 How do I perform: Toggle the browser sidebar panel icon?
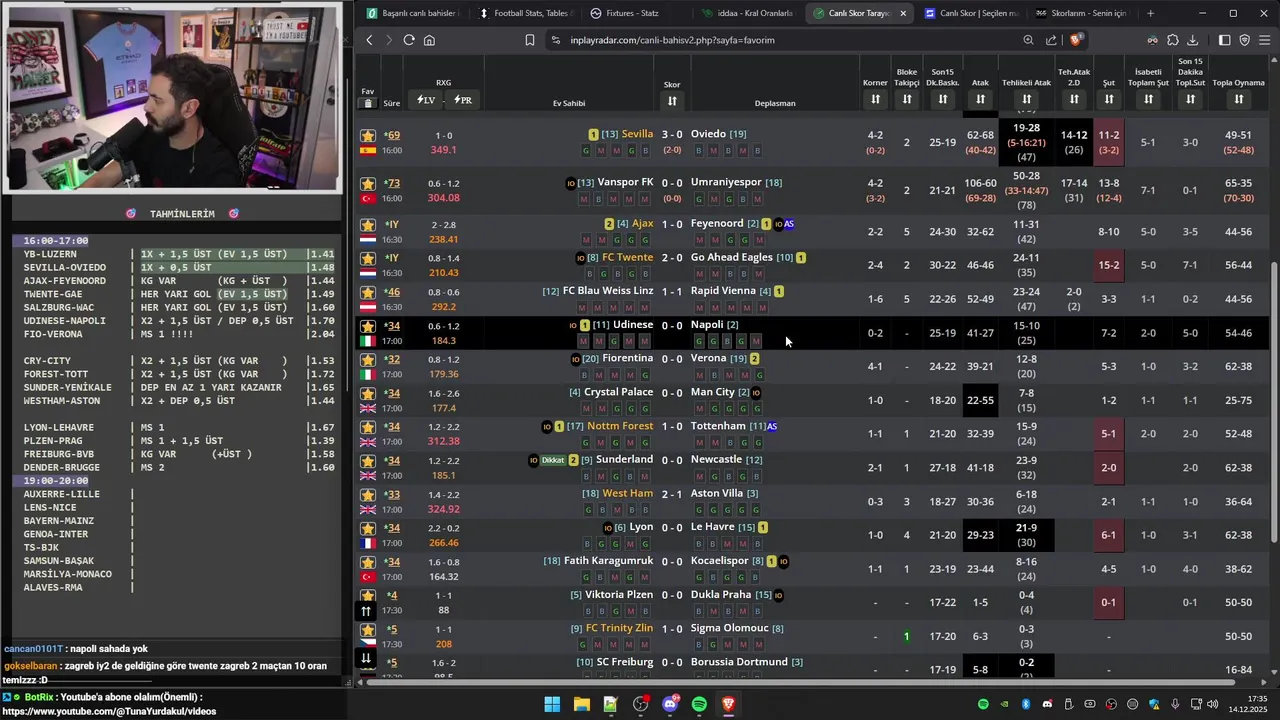[x=1224, y=40]
